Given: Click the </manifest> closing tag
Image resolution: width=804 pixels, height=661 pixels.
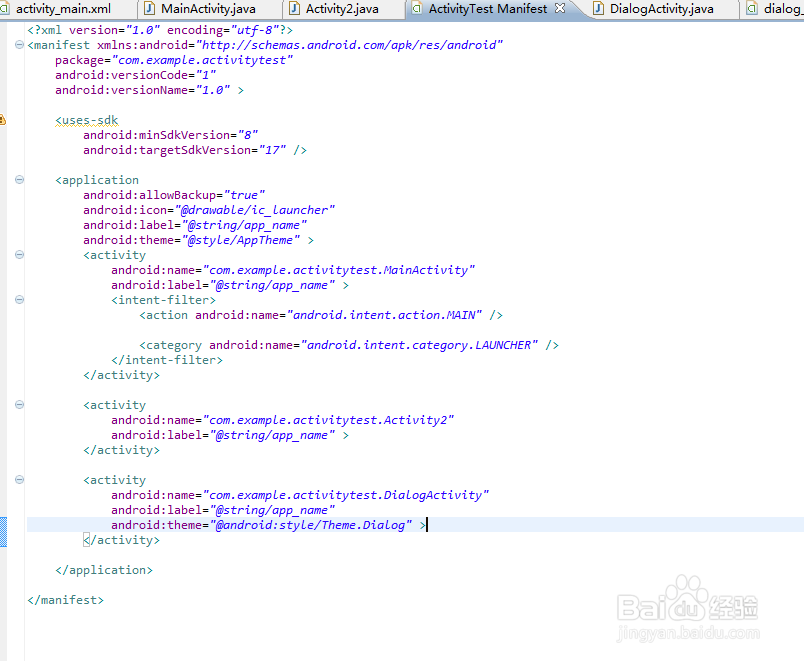Looking at the screenshot, I should click(x=66, y=599).
